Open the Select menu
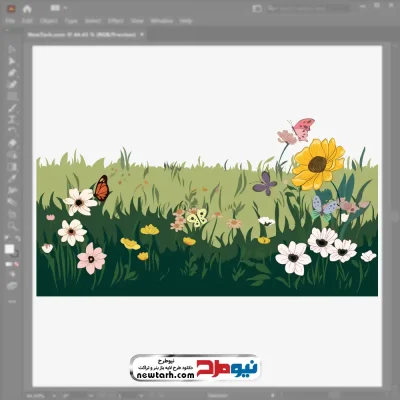 click(93, 21)
